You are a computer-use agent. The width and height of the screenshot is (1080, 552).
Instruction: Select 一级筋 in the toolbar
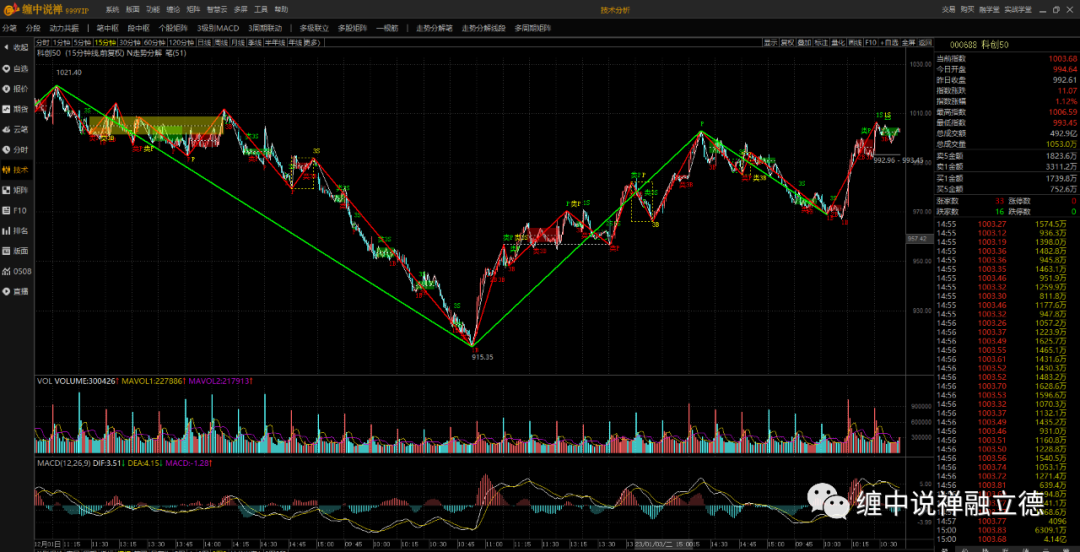pyautogui.click(x=387, y=28)
